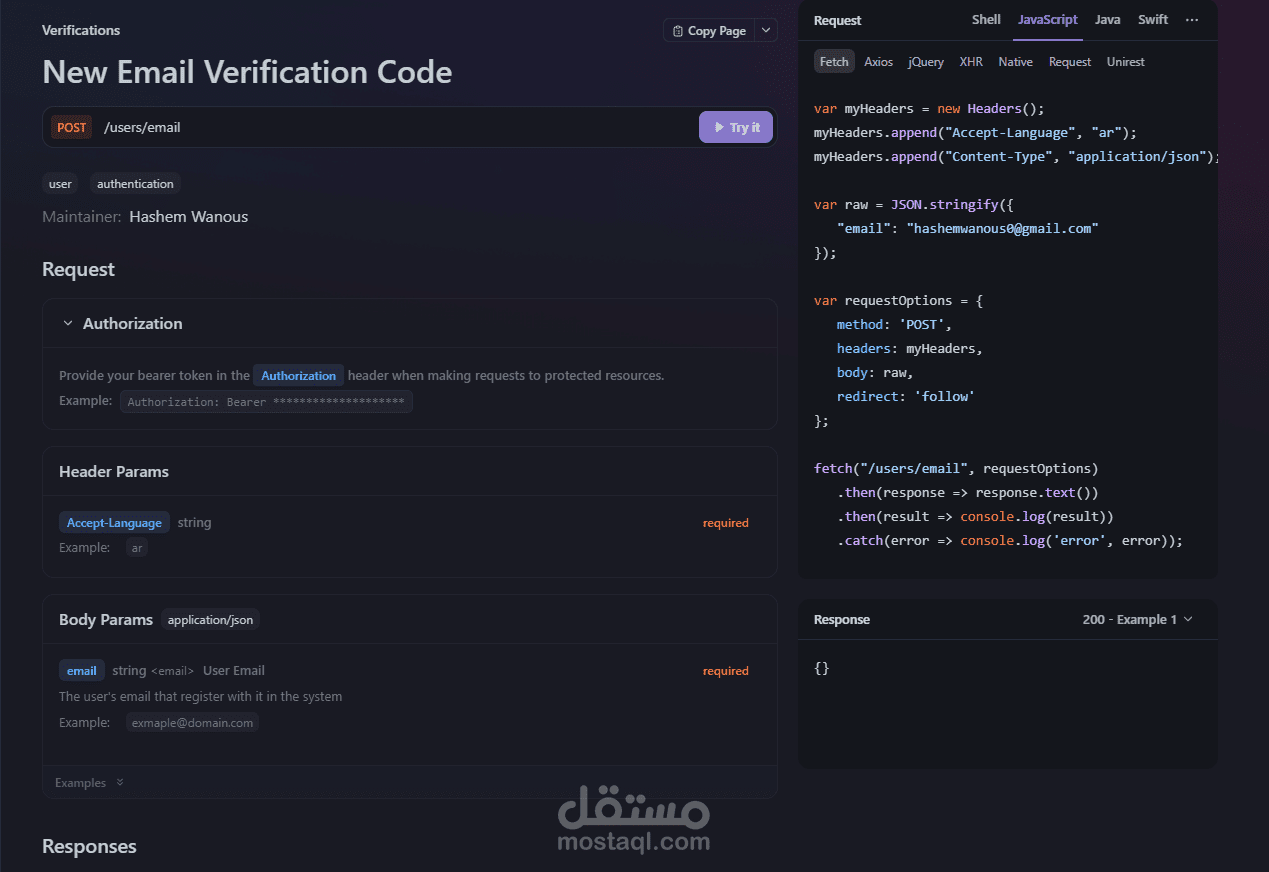Select the JavaScript language tab
Image resolution: width=1269 pixels, height=872 pixels.
click(x=1048, y=19)
